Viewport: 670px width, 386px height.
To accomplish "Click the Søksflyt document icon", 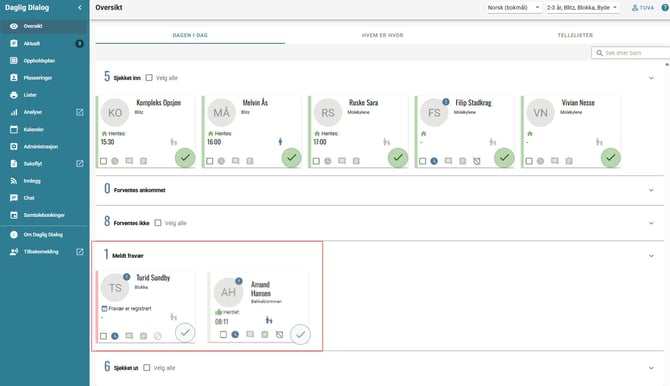I will tap(14, 163).
